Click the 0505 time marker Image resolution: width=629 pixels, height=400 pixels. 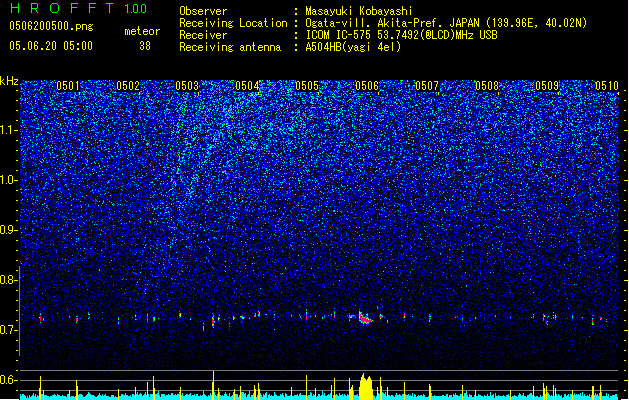point(307,86)
